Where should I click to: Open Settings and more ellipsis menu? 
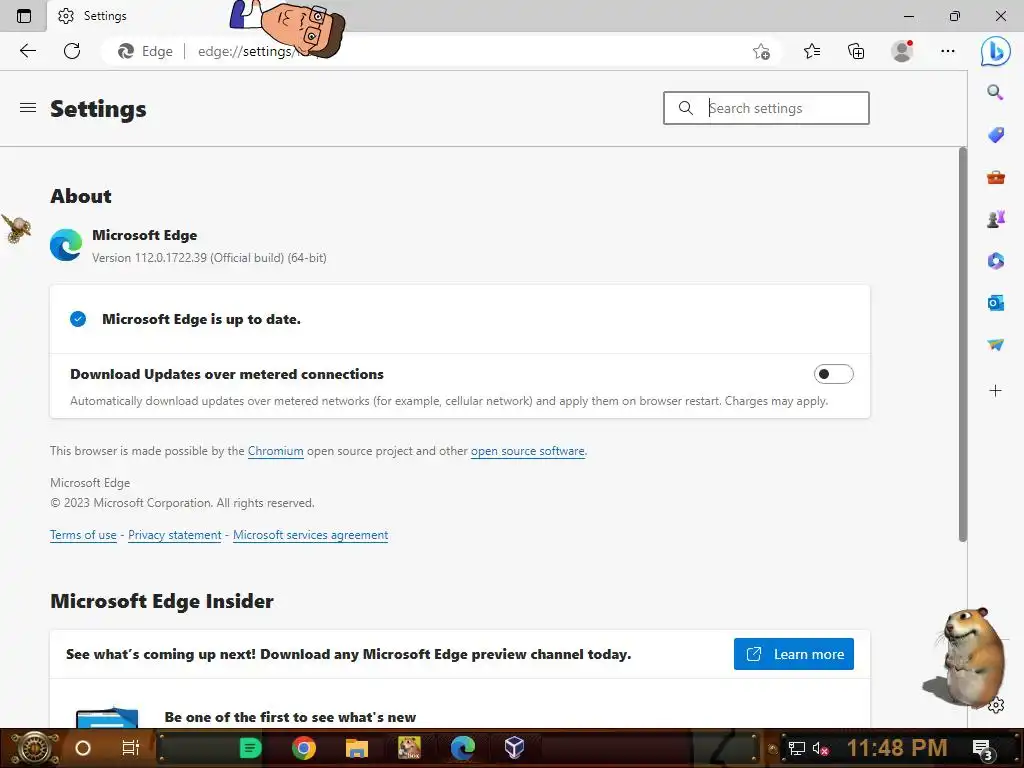point(948,51)
